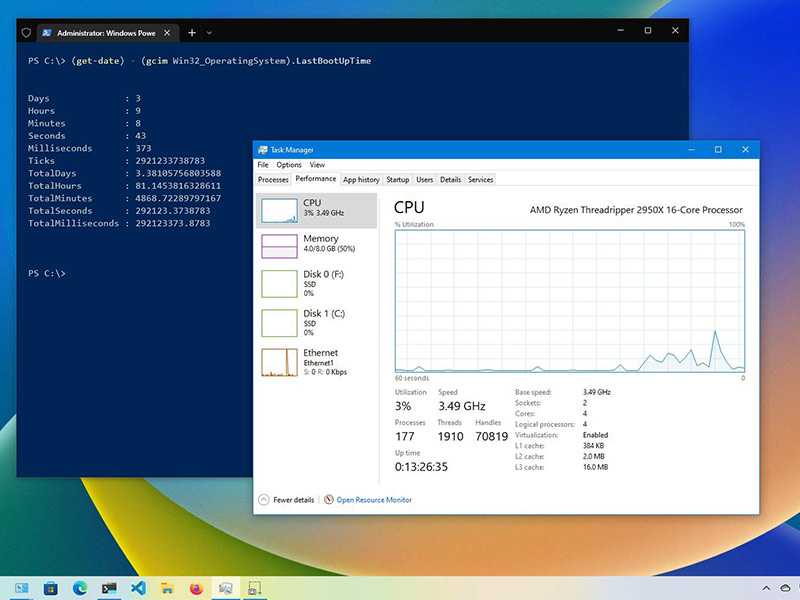The width and height of the screenshot is (800, 600).
Task: Open the Services tab
Action: click(x=481, y=180)
